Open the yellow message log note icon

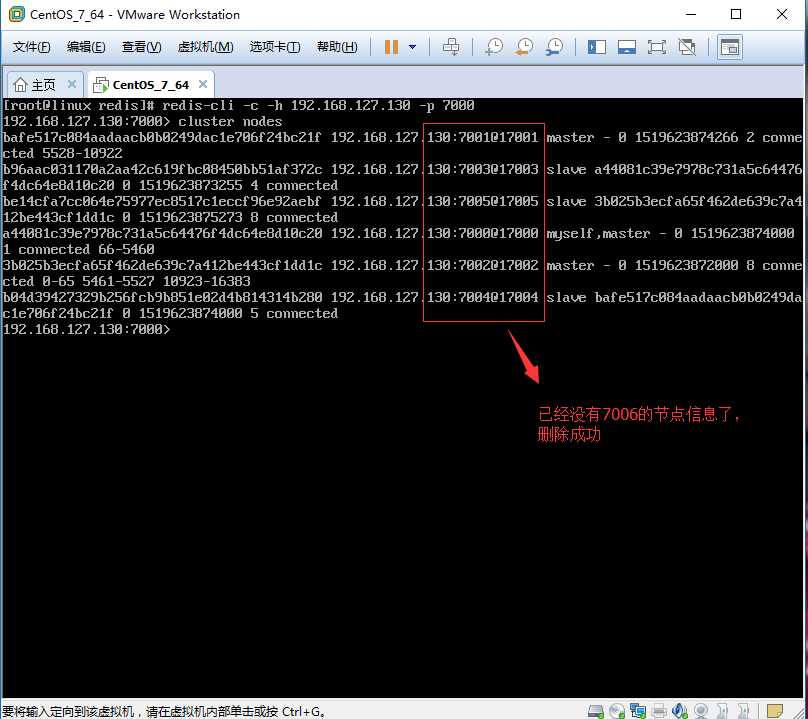tap(775, 711)
